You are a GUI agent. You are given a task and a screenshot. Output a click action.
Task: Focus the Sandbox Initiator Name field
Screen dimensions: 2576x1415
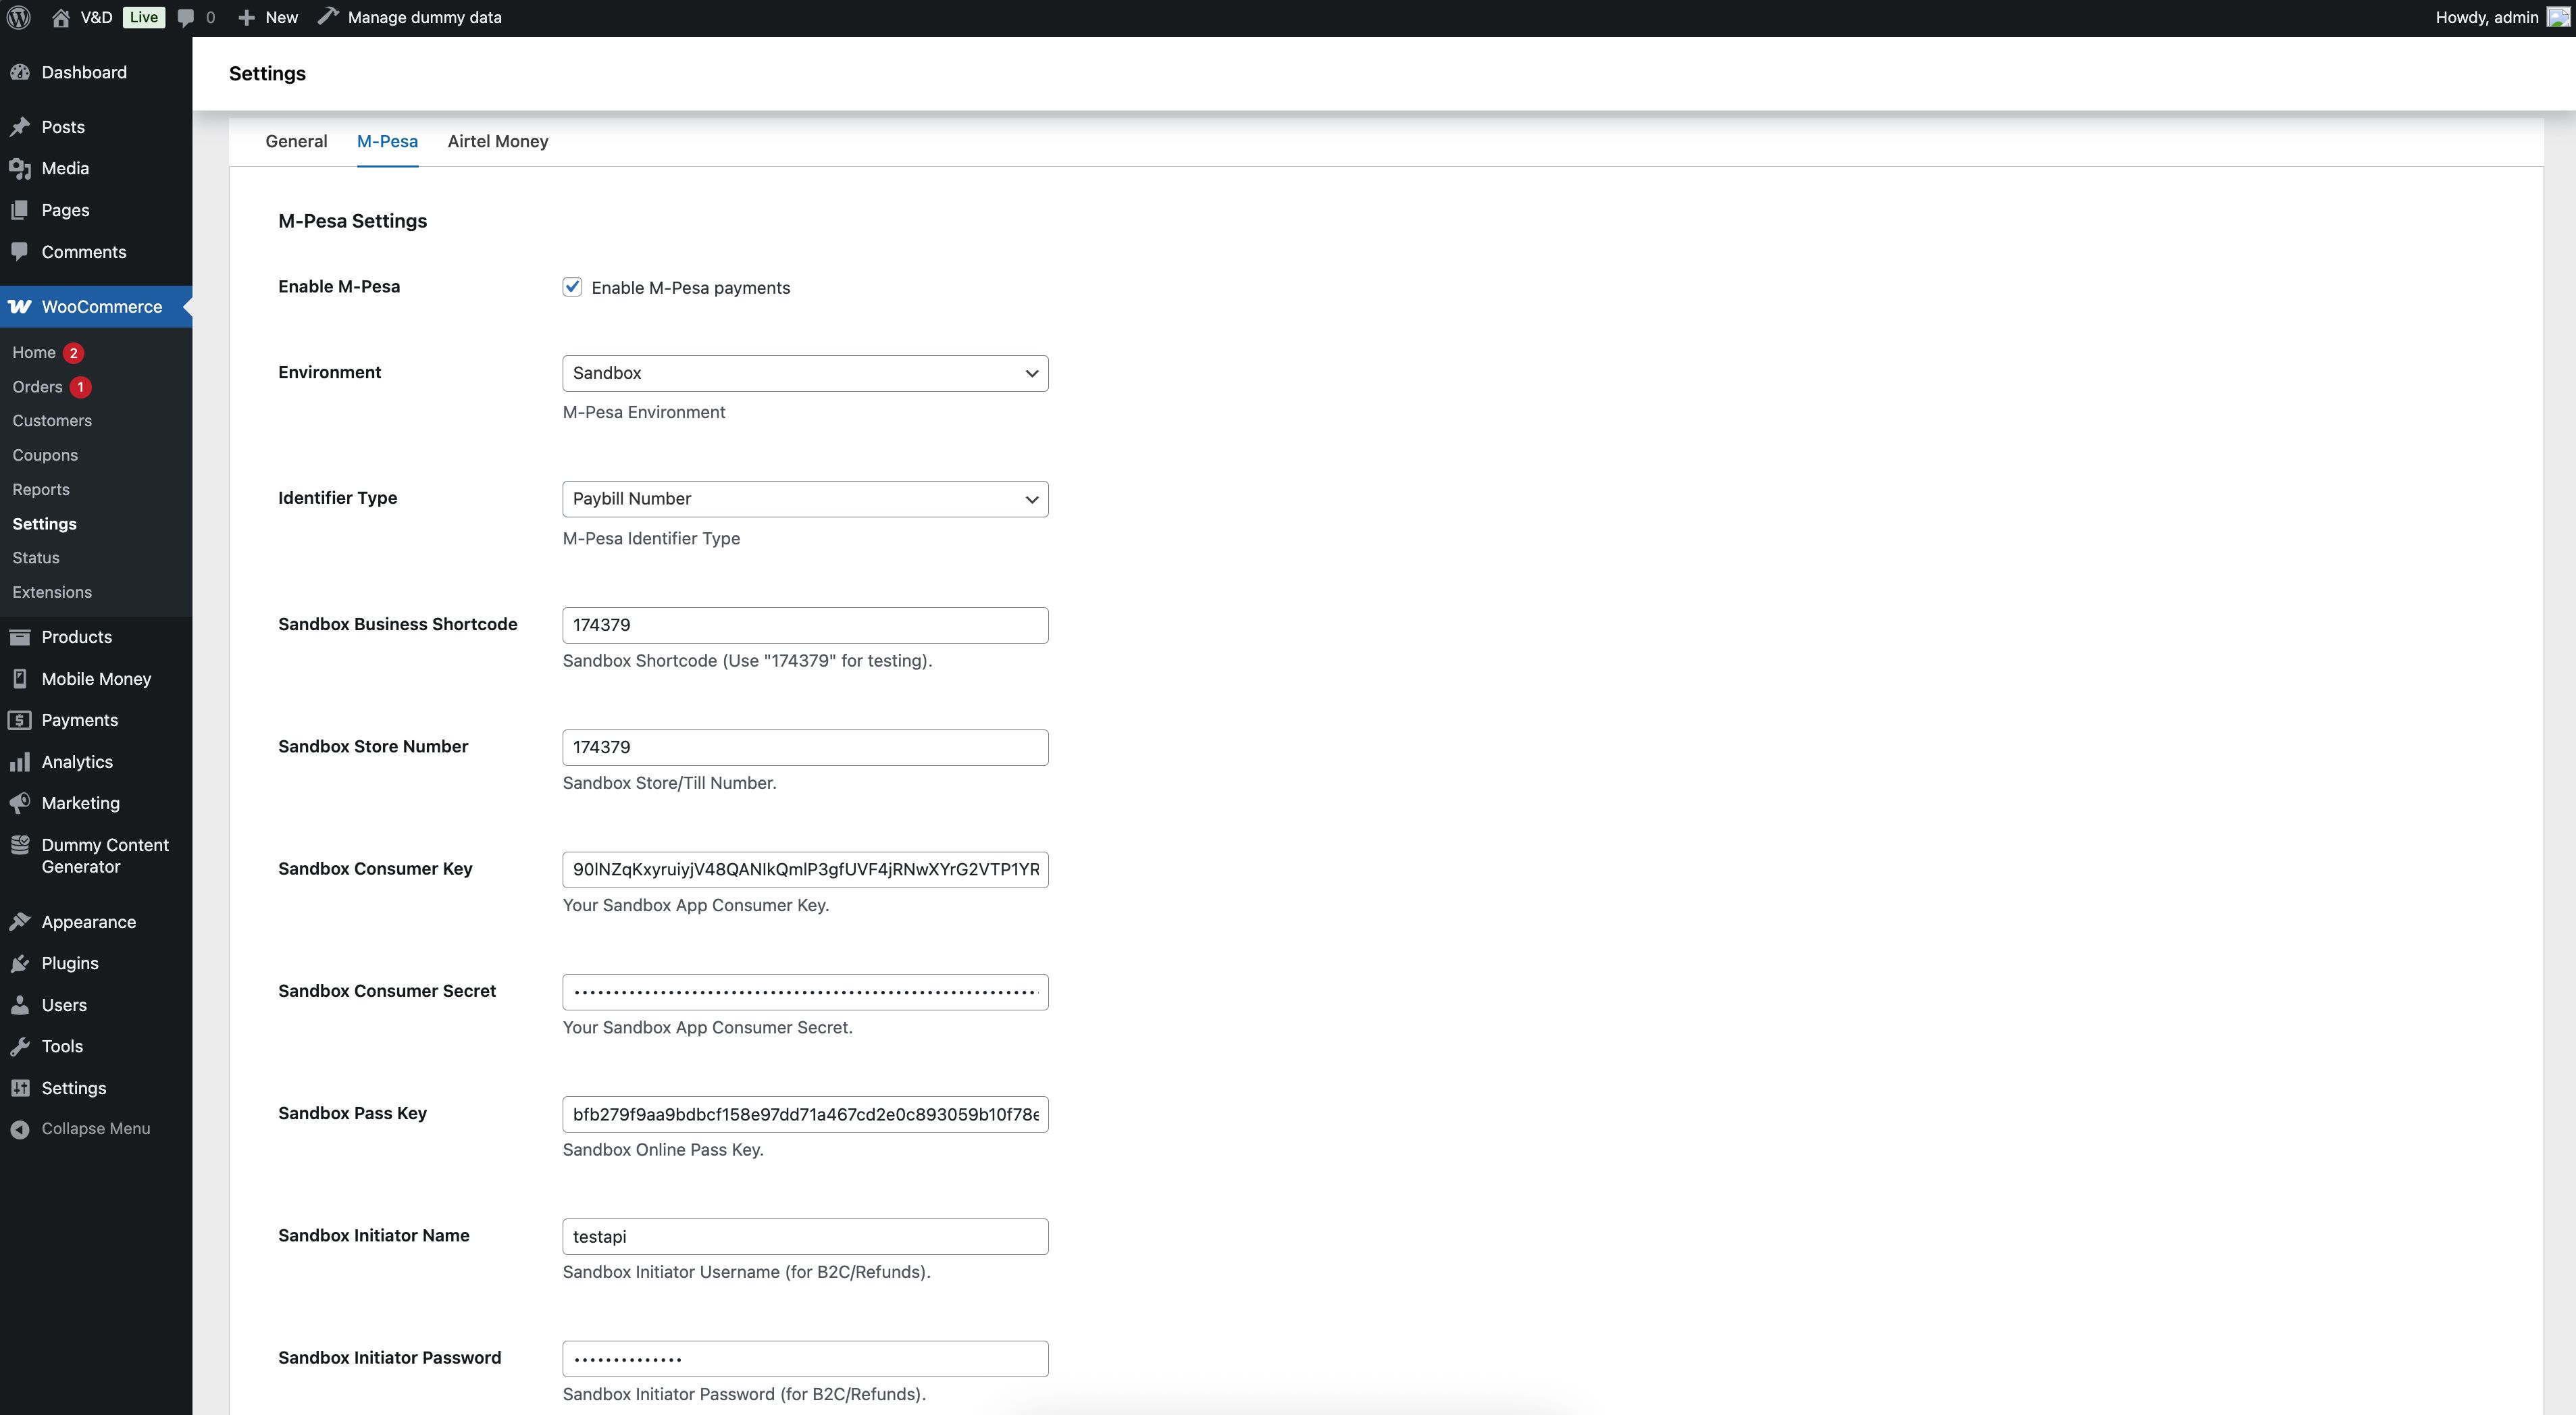click(804, 1236)
